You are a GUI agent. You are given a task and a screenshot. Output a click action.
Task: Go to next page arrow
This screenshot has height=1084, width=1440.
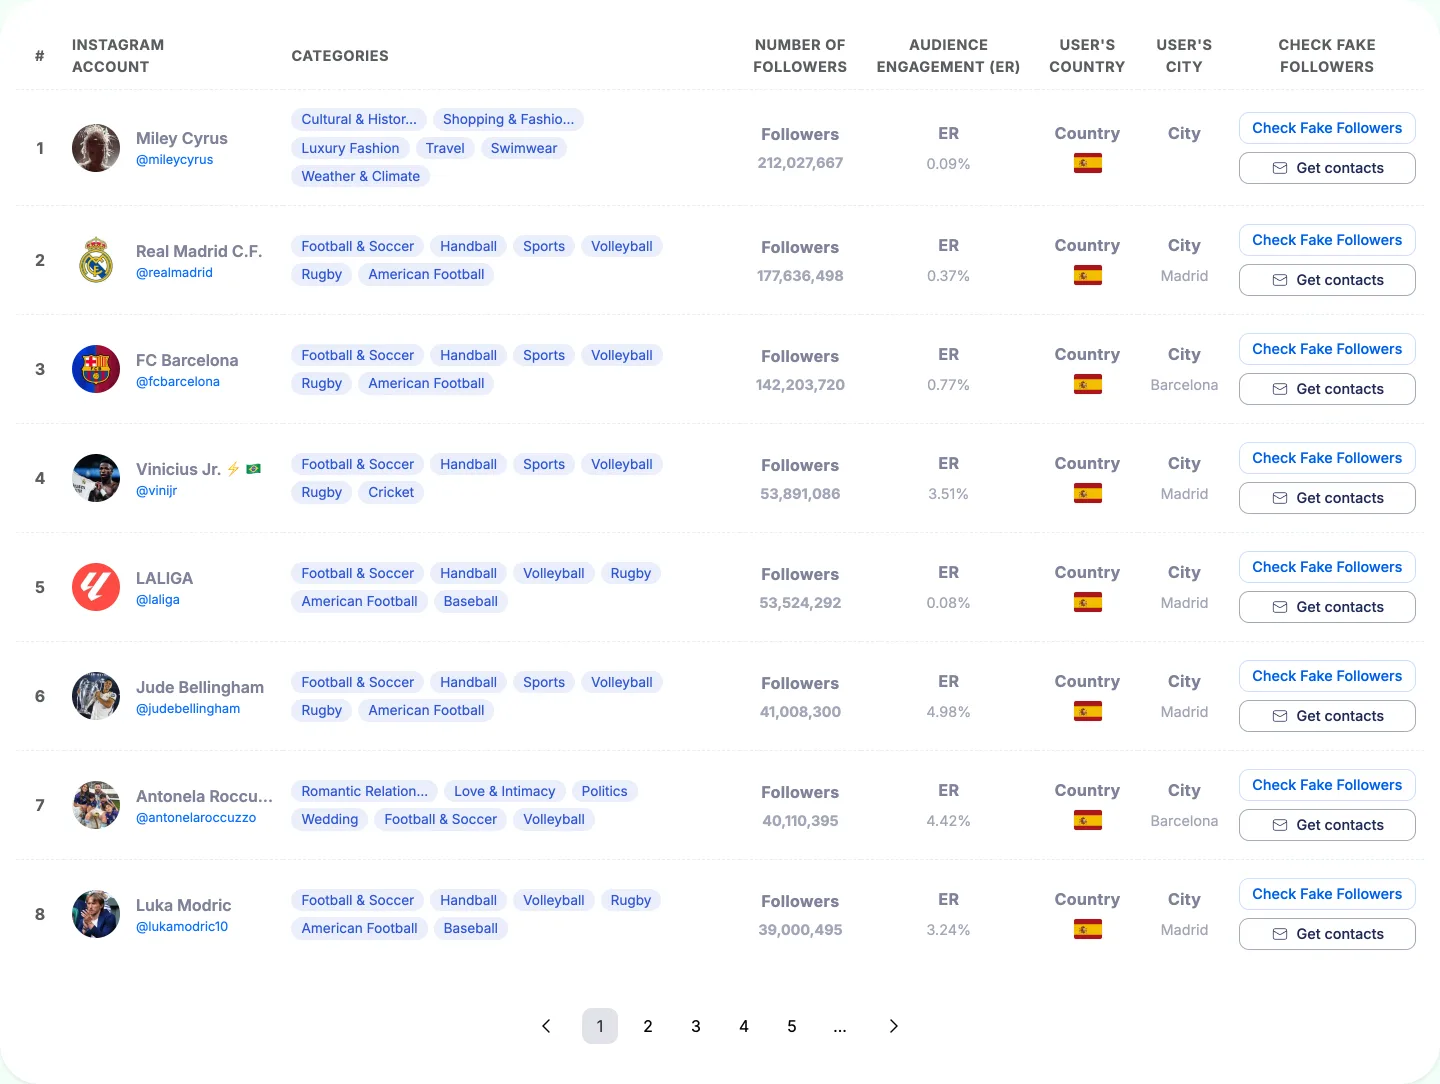[893, 1026]
